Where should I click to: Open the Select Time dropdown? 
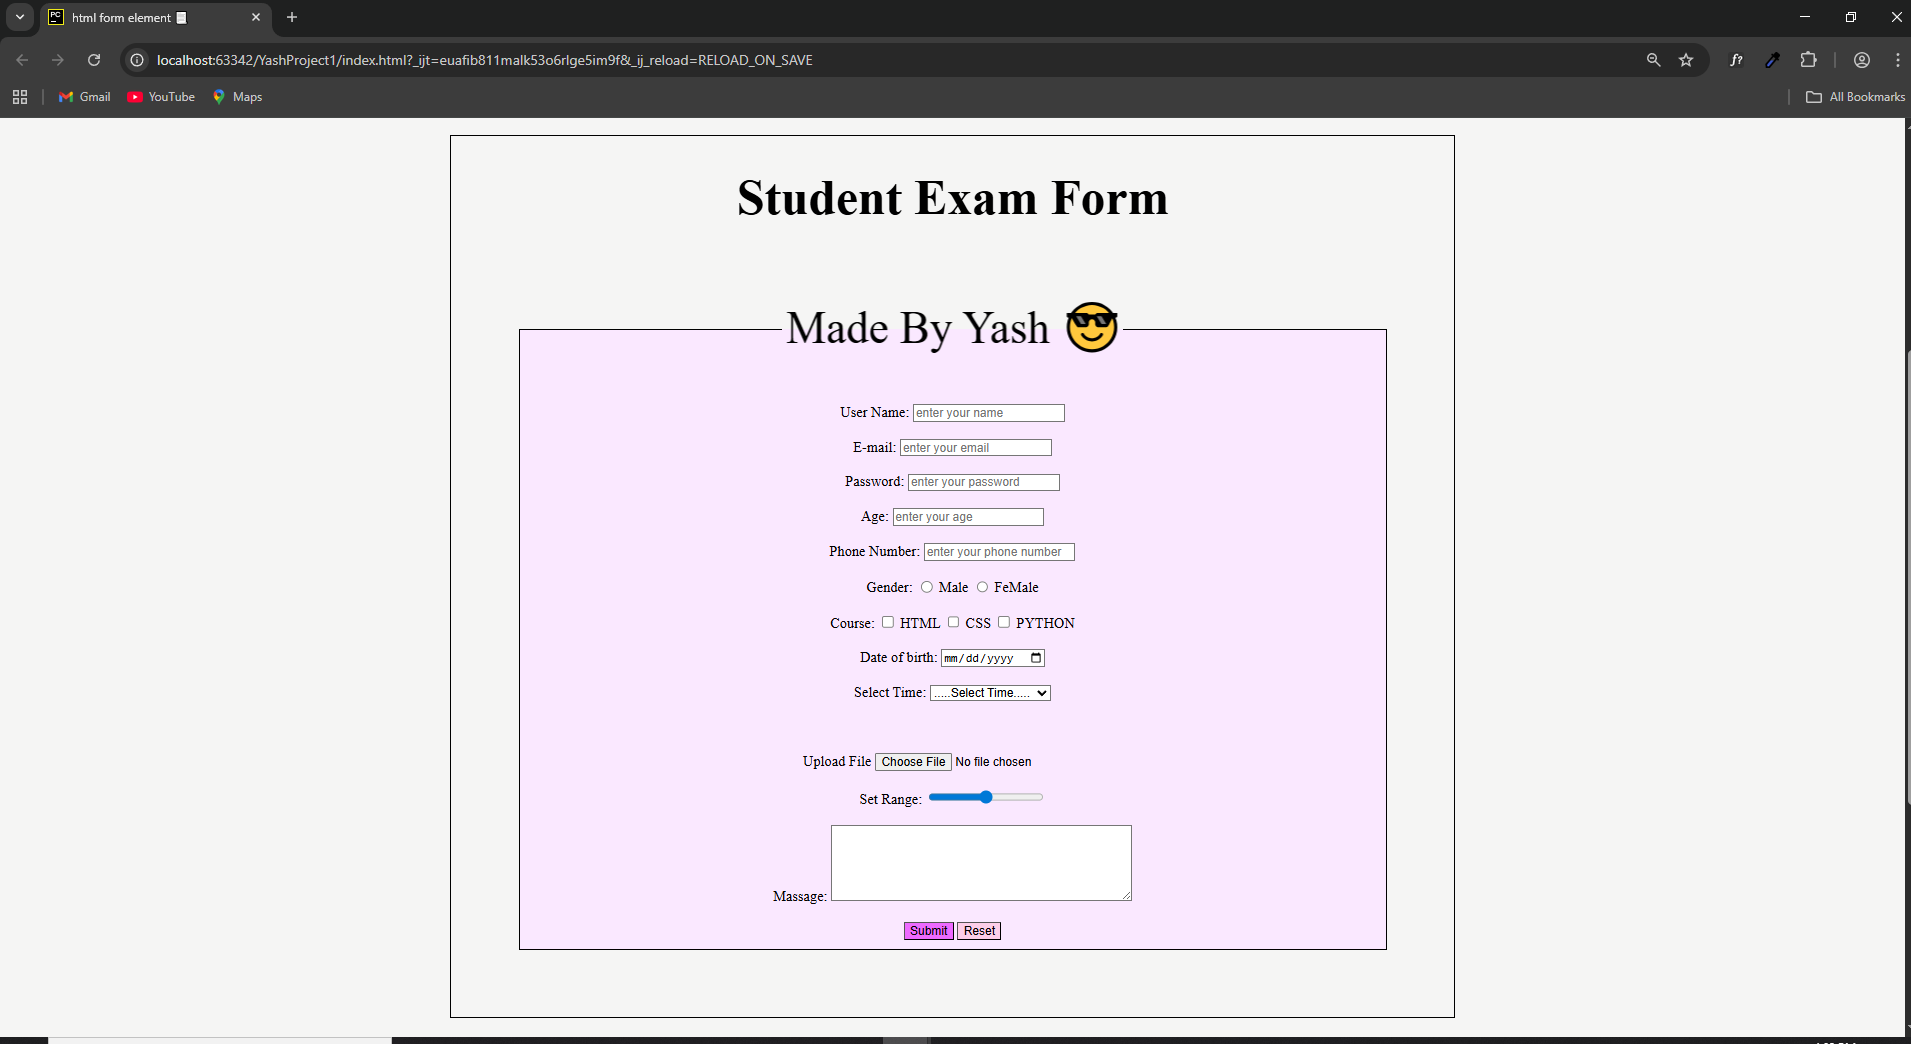point(990,692)
